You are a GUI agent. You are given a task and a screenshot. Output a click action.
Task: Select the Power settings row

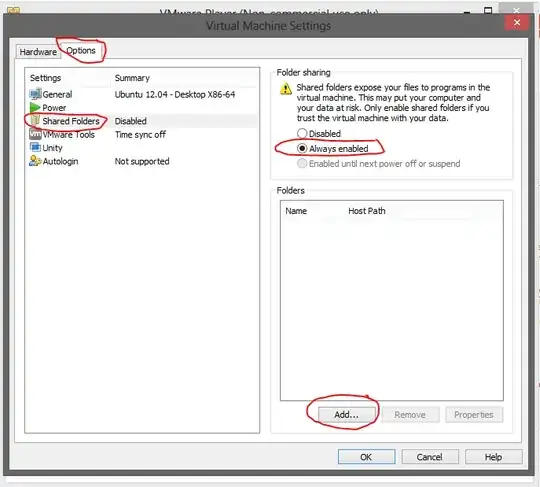142,107
